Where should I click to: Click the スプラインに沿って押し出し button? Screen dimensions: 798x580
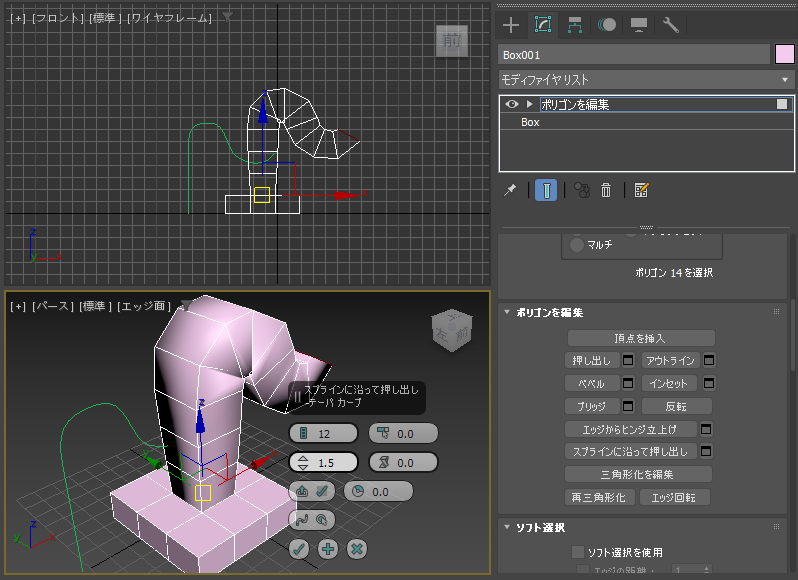(x=631, y=451)
